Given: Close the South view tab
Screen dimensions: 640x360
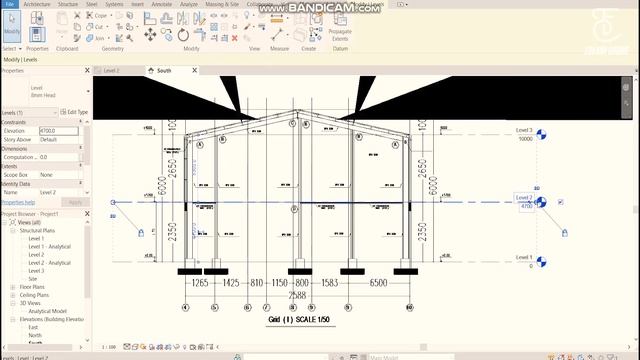Looking at the screenshot, I should point(195,70).
